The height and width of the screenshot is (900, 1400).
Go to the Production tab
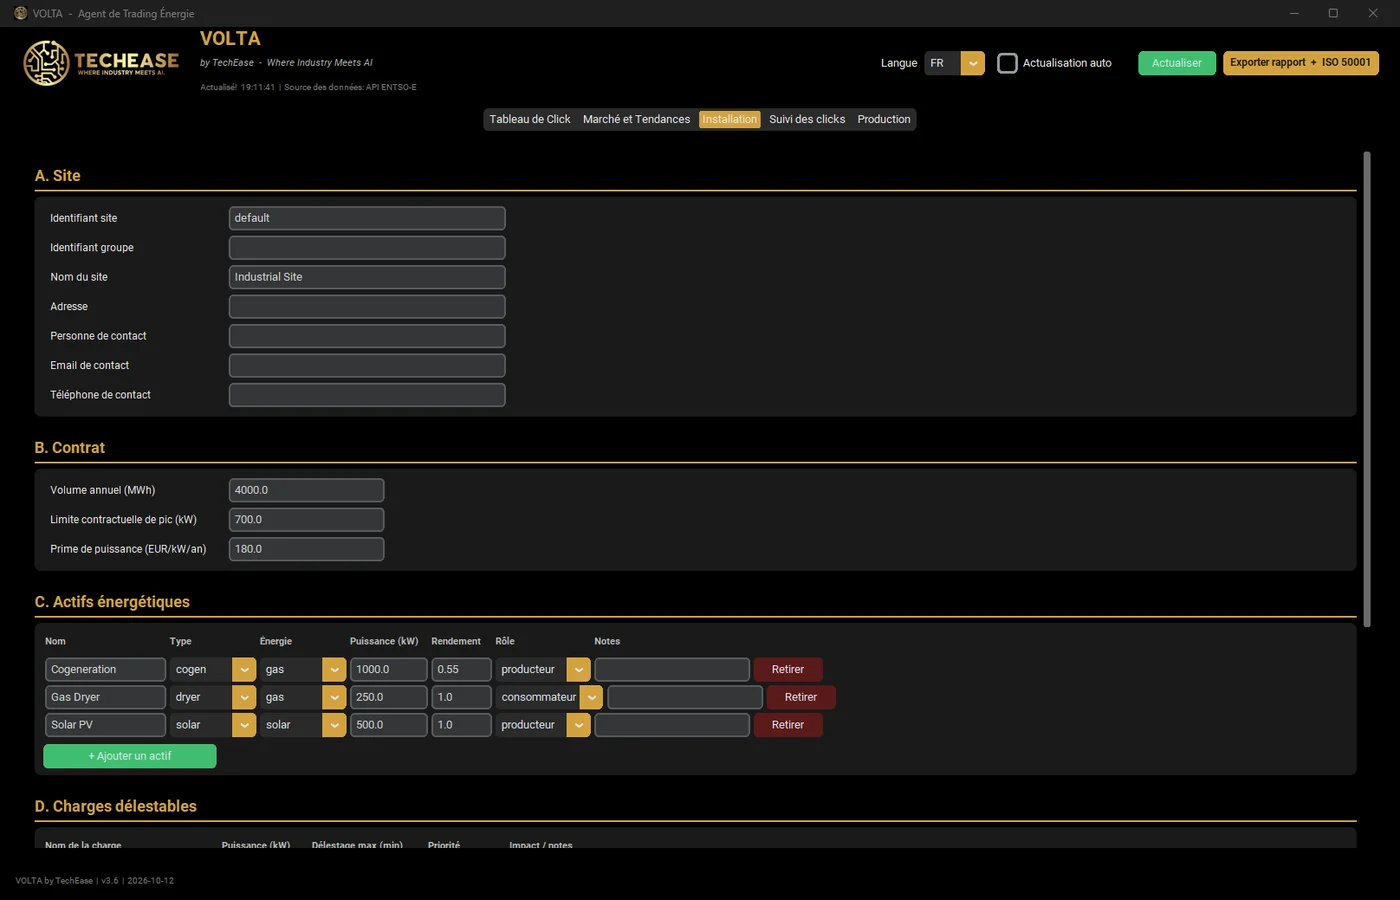884,119
